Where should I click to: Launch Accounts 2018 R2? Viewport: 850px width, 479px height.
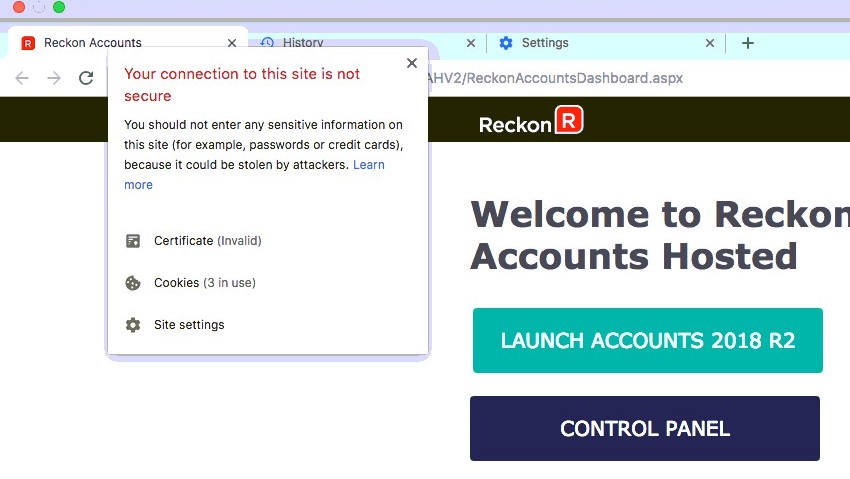pos(648,340)
